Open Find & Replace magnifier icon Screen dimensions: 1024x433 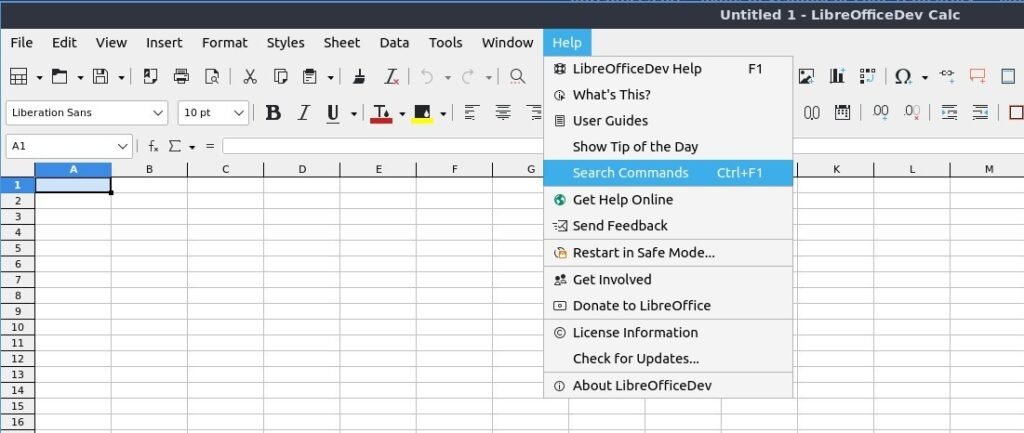(x=518, y=76)
